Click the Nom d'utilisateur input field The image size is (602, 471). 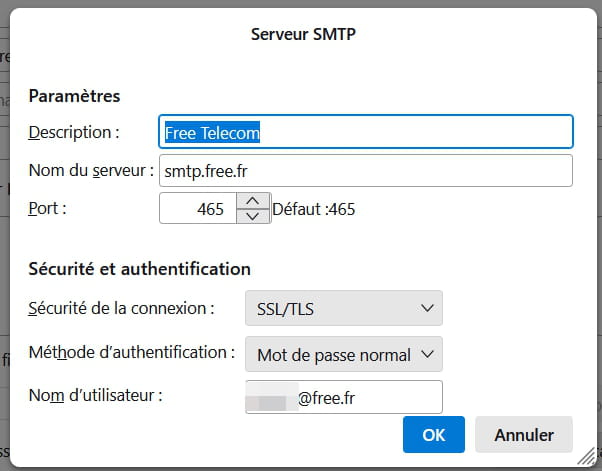pyautogui.click(x=344, y=397)
